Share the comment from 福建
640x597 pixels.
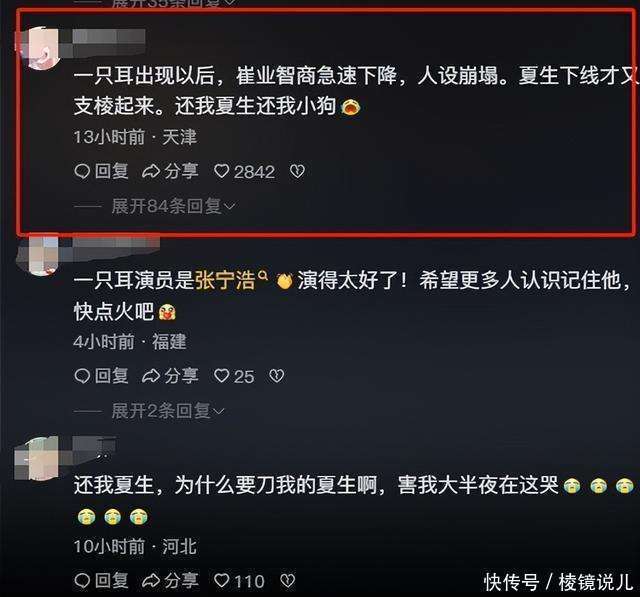pos(170,376)
